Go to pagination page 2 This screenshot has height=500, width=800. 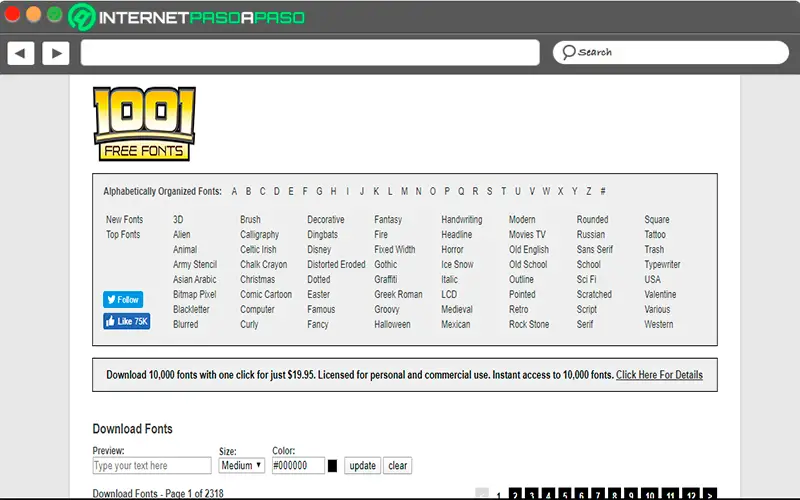pos(516,494)
